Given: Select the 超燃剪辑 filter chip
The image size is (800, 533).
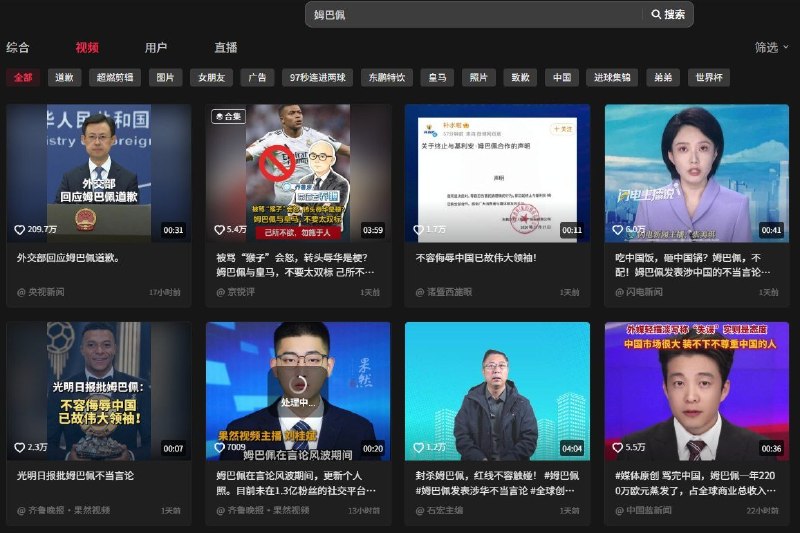Looking at the screenshot, I should click(115, 78).
